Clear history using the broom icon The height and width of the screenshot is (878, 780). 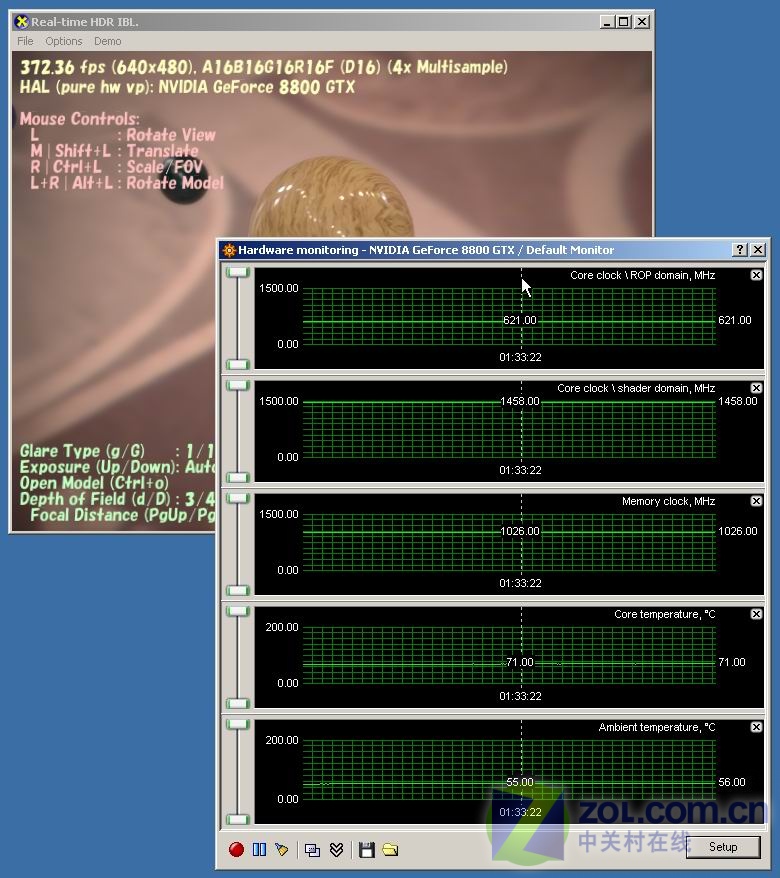point(281,849)
